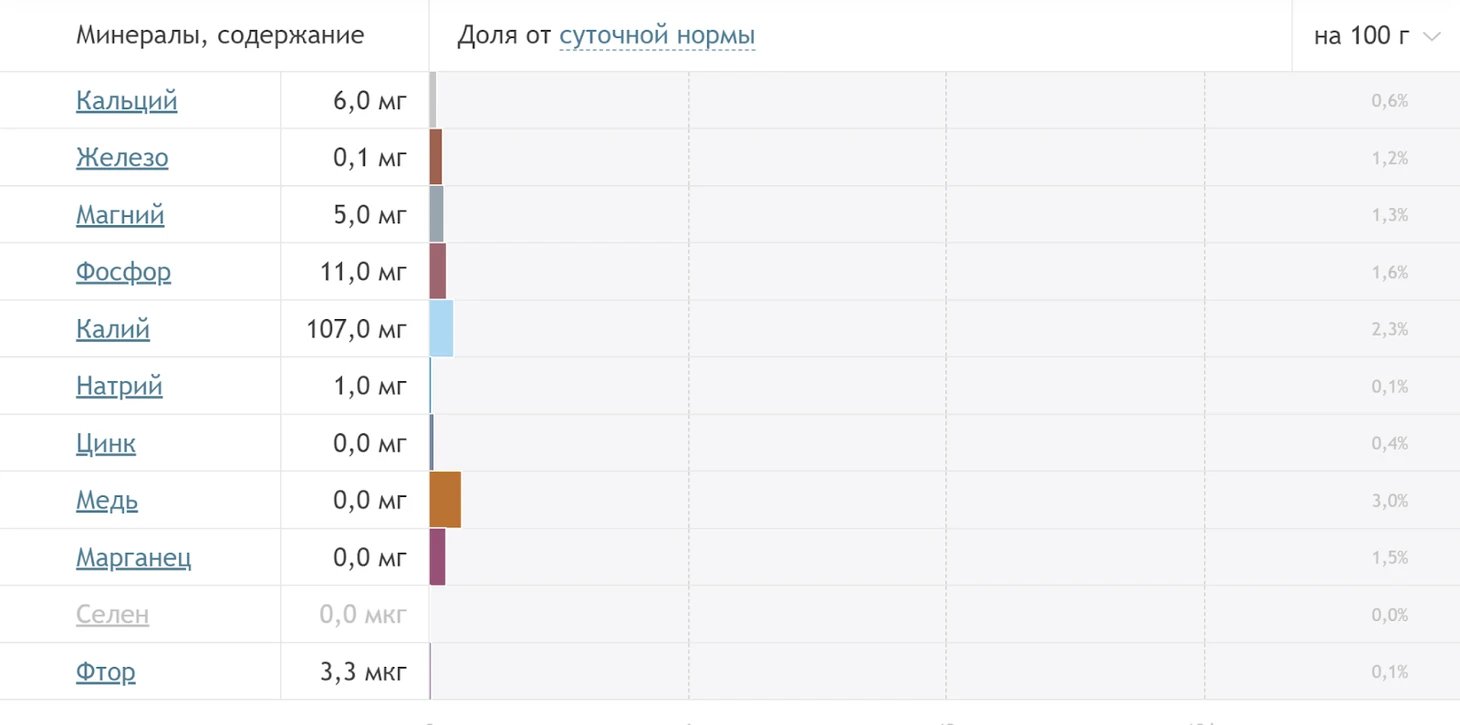Open the greyed Селен link
This screenshot has height=725, width=1460.
coord(113,614)
